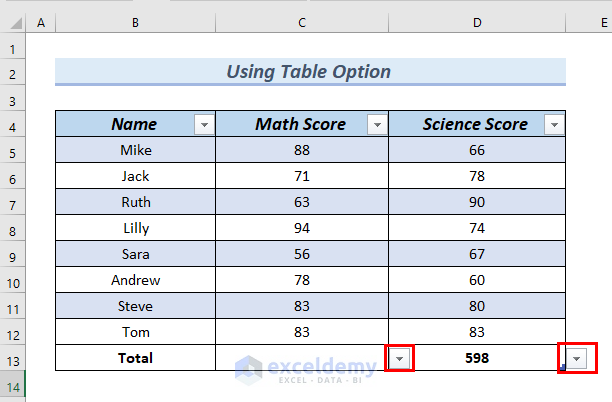
Task: Open the Math Score filter dropdown
Action: pos(377,125)
